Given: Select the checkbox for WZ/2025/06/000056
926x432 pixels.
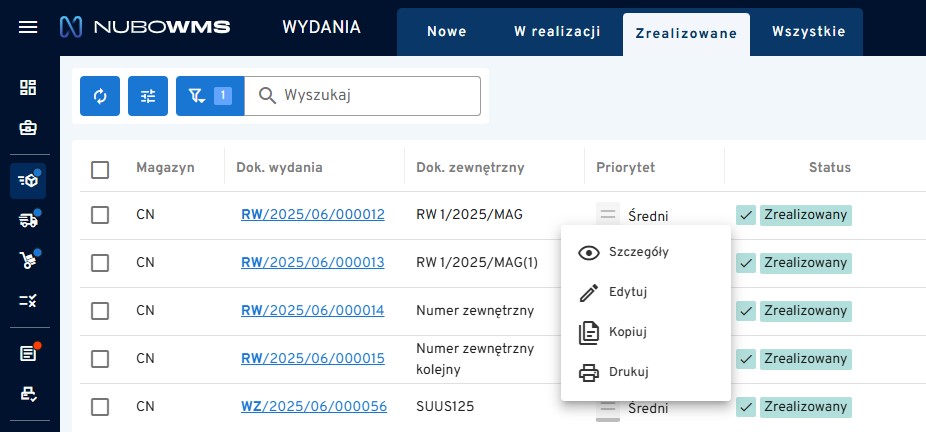Looking at the screenshot, I should tap(100, 407).
